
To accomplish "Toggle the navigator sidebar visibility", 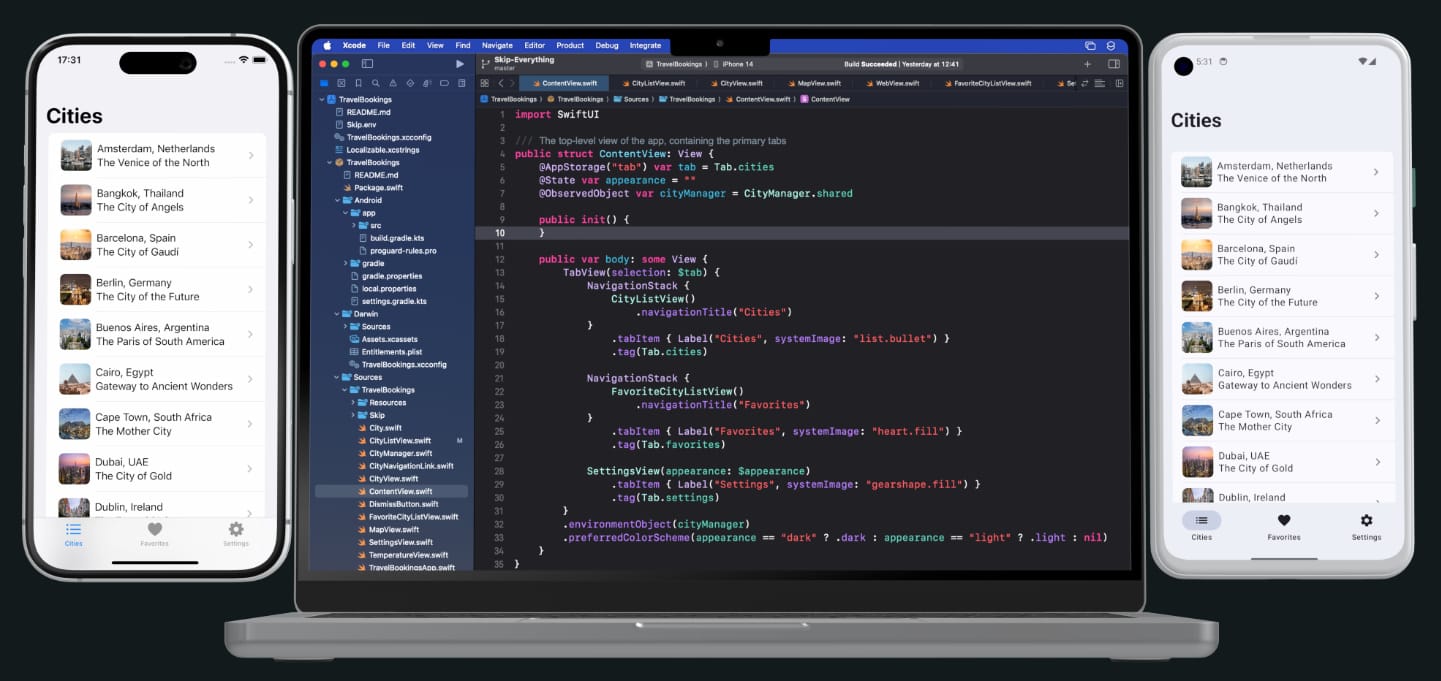I will tap(368, 63).
